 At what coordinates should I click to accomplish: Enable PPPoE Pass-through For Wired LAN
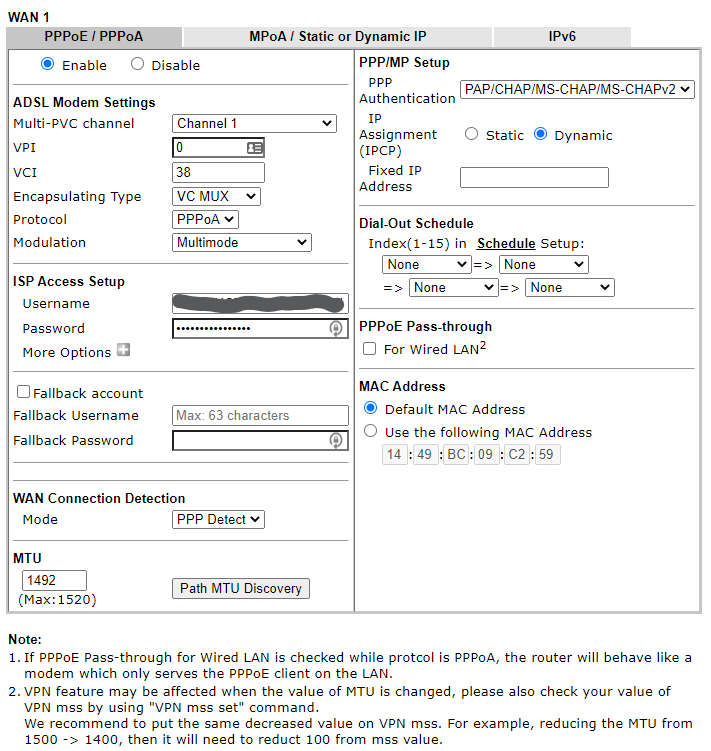click(369, 349)
